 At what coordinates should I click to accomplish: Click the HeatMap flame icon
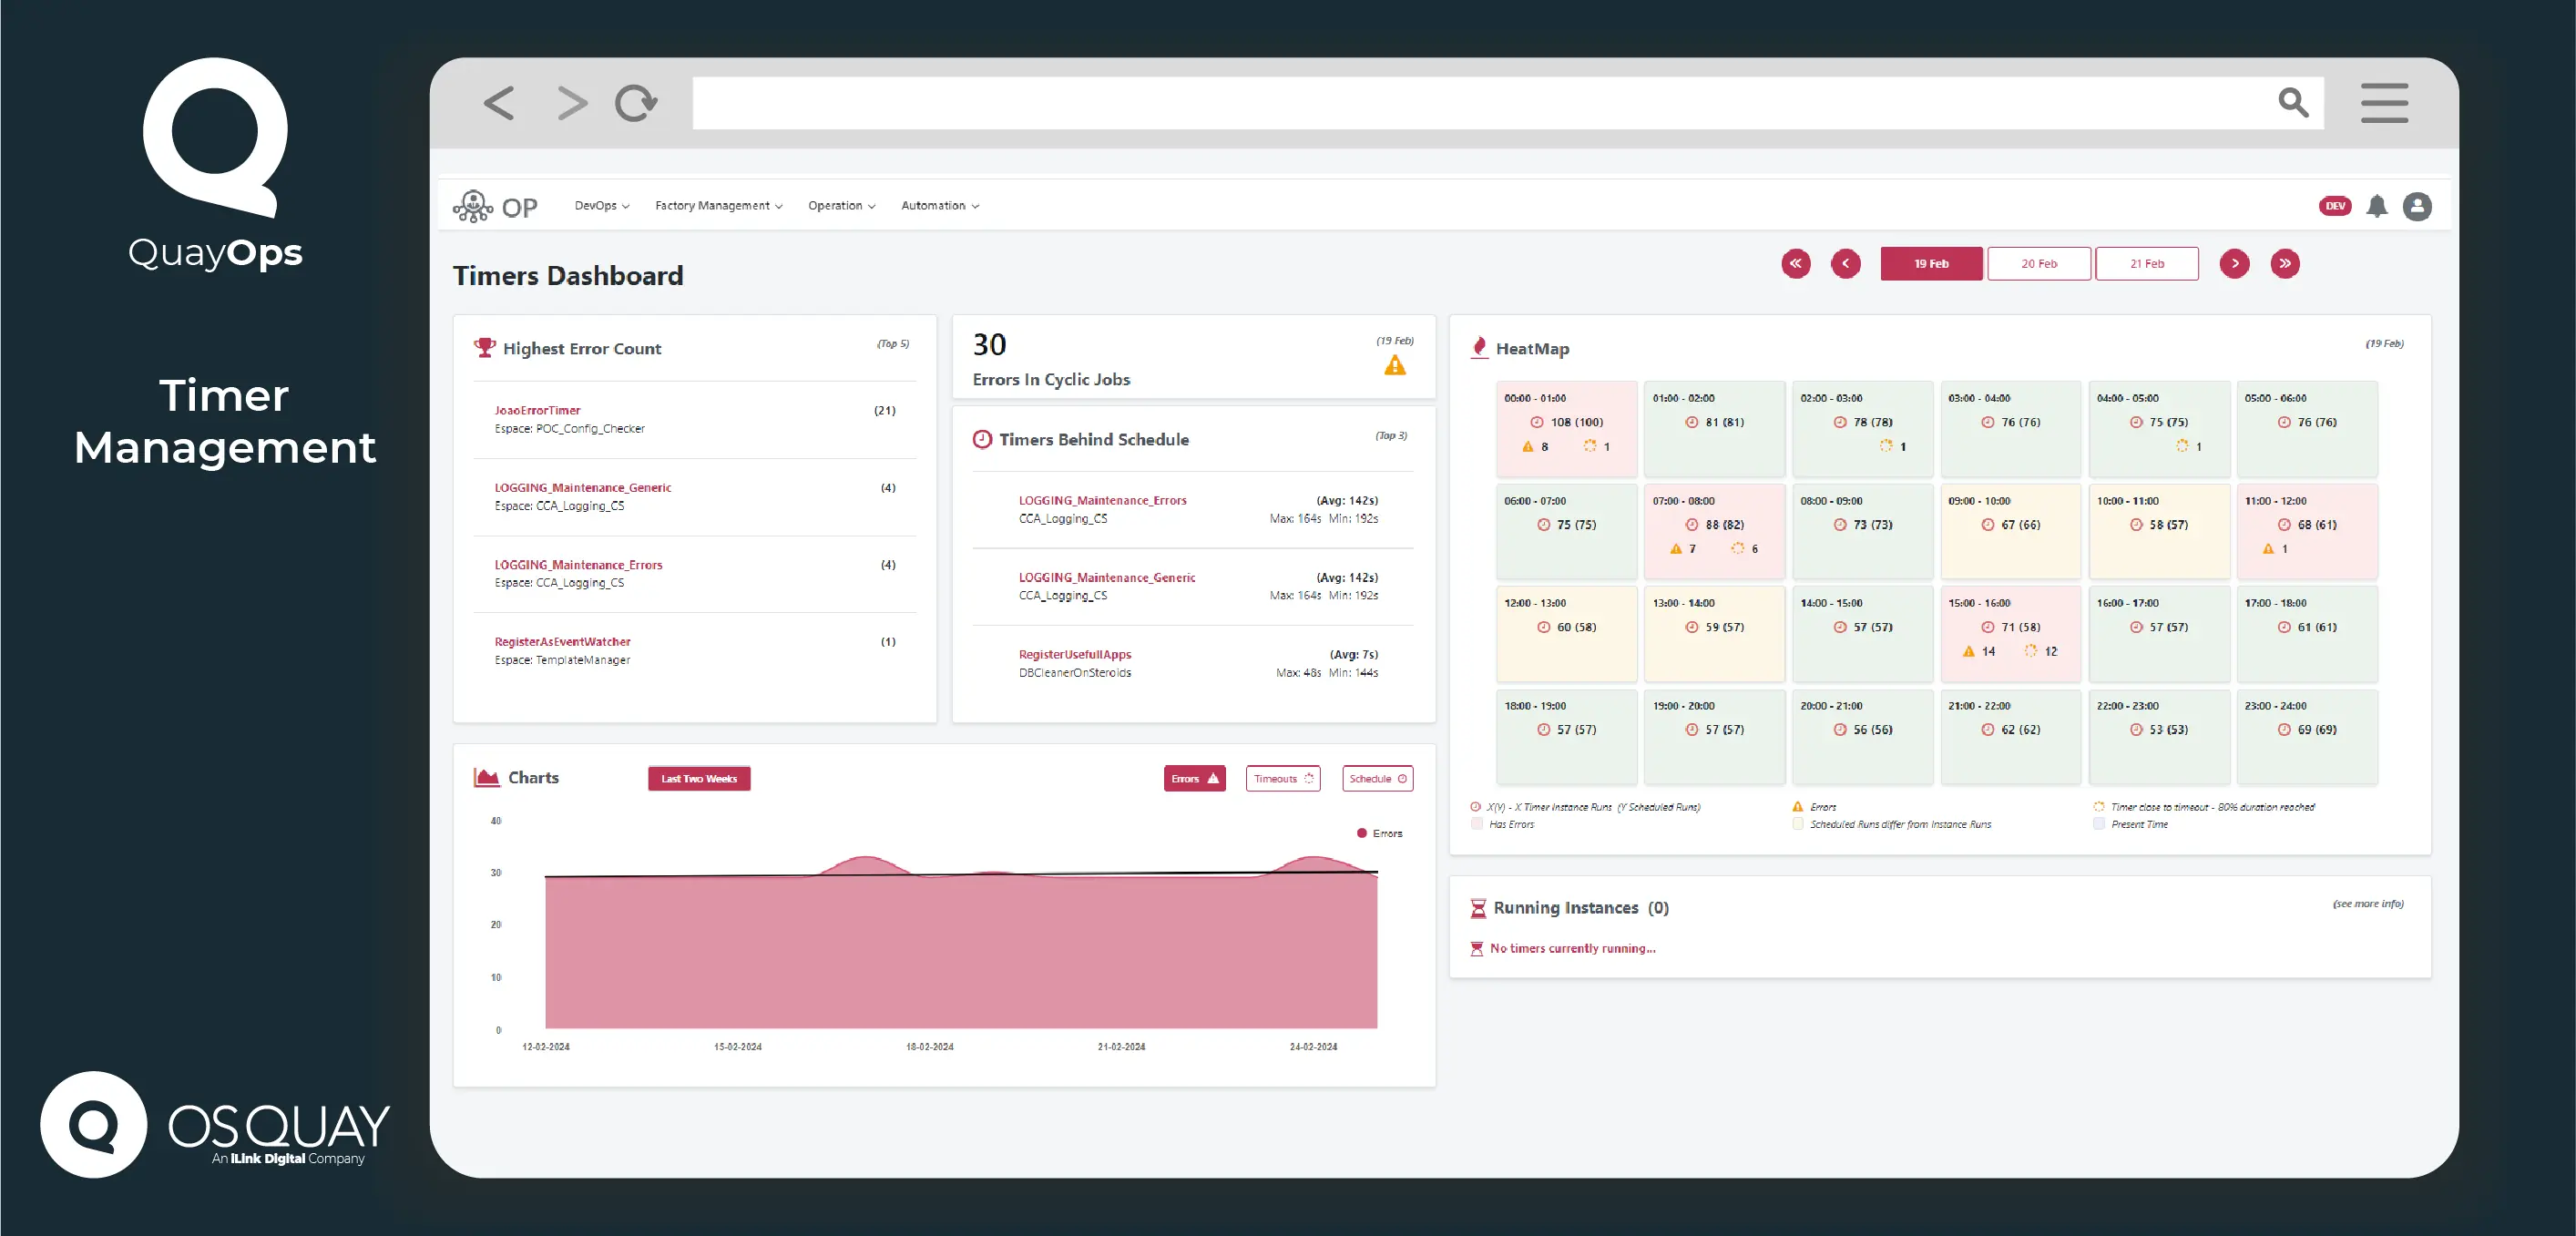pos(1479,347)
